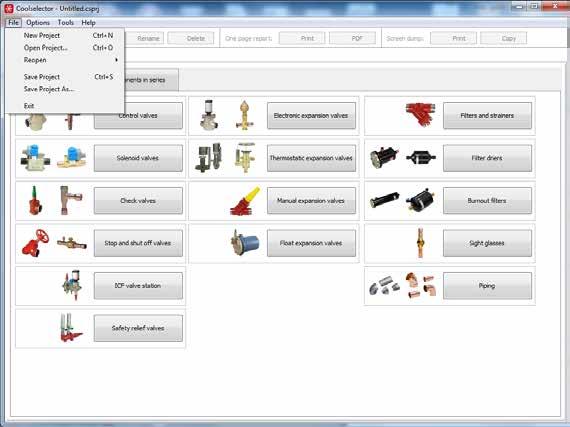Click the blue solenoid valve image
This screenshot has width=570, height=427.
pos(35,158)
